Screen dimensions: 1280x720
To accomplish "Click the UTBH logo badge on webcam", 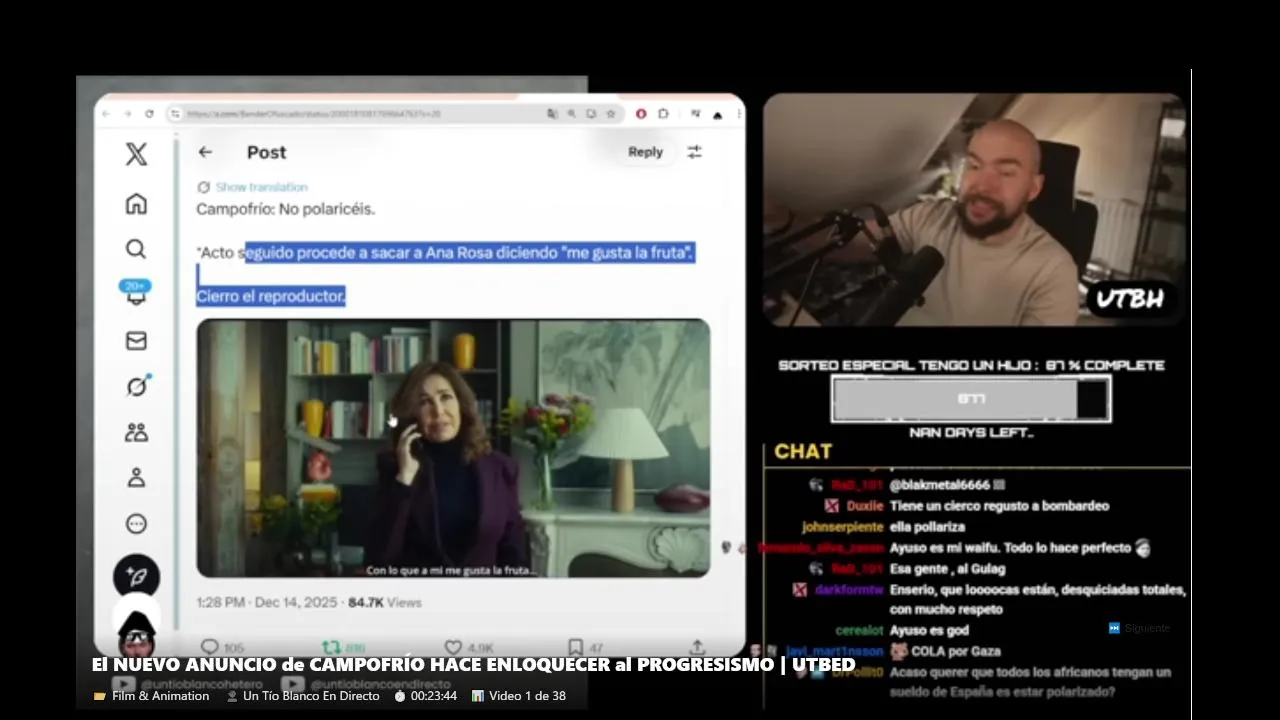I will coord(1130,299).
